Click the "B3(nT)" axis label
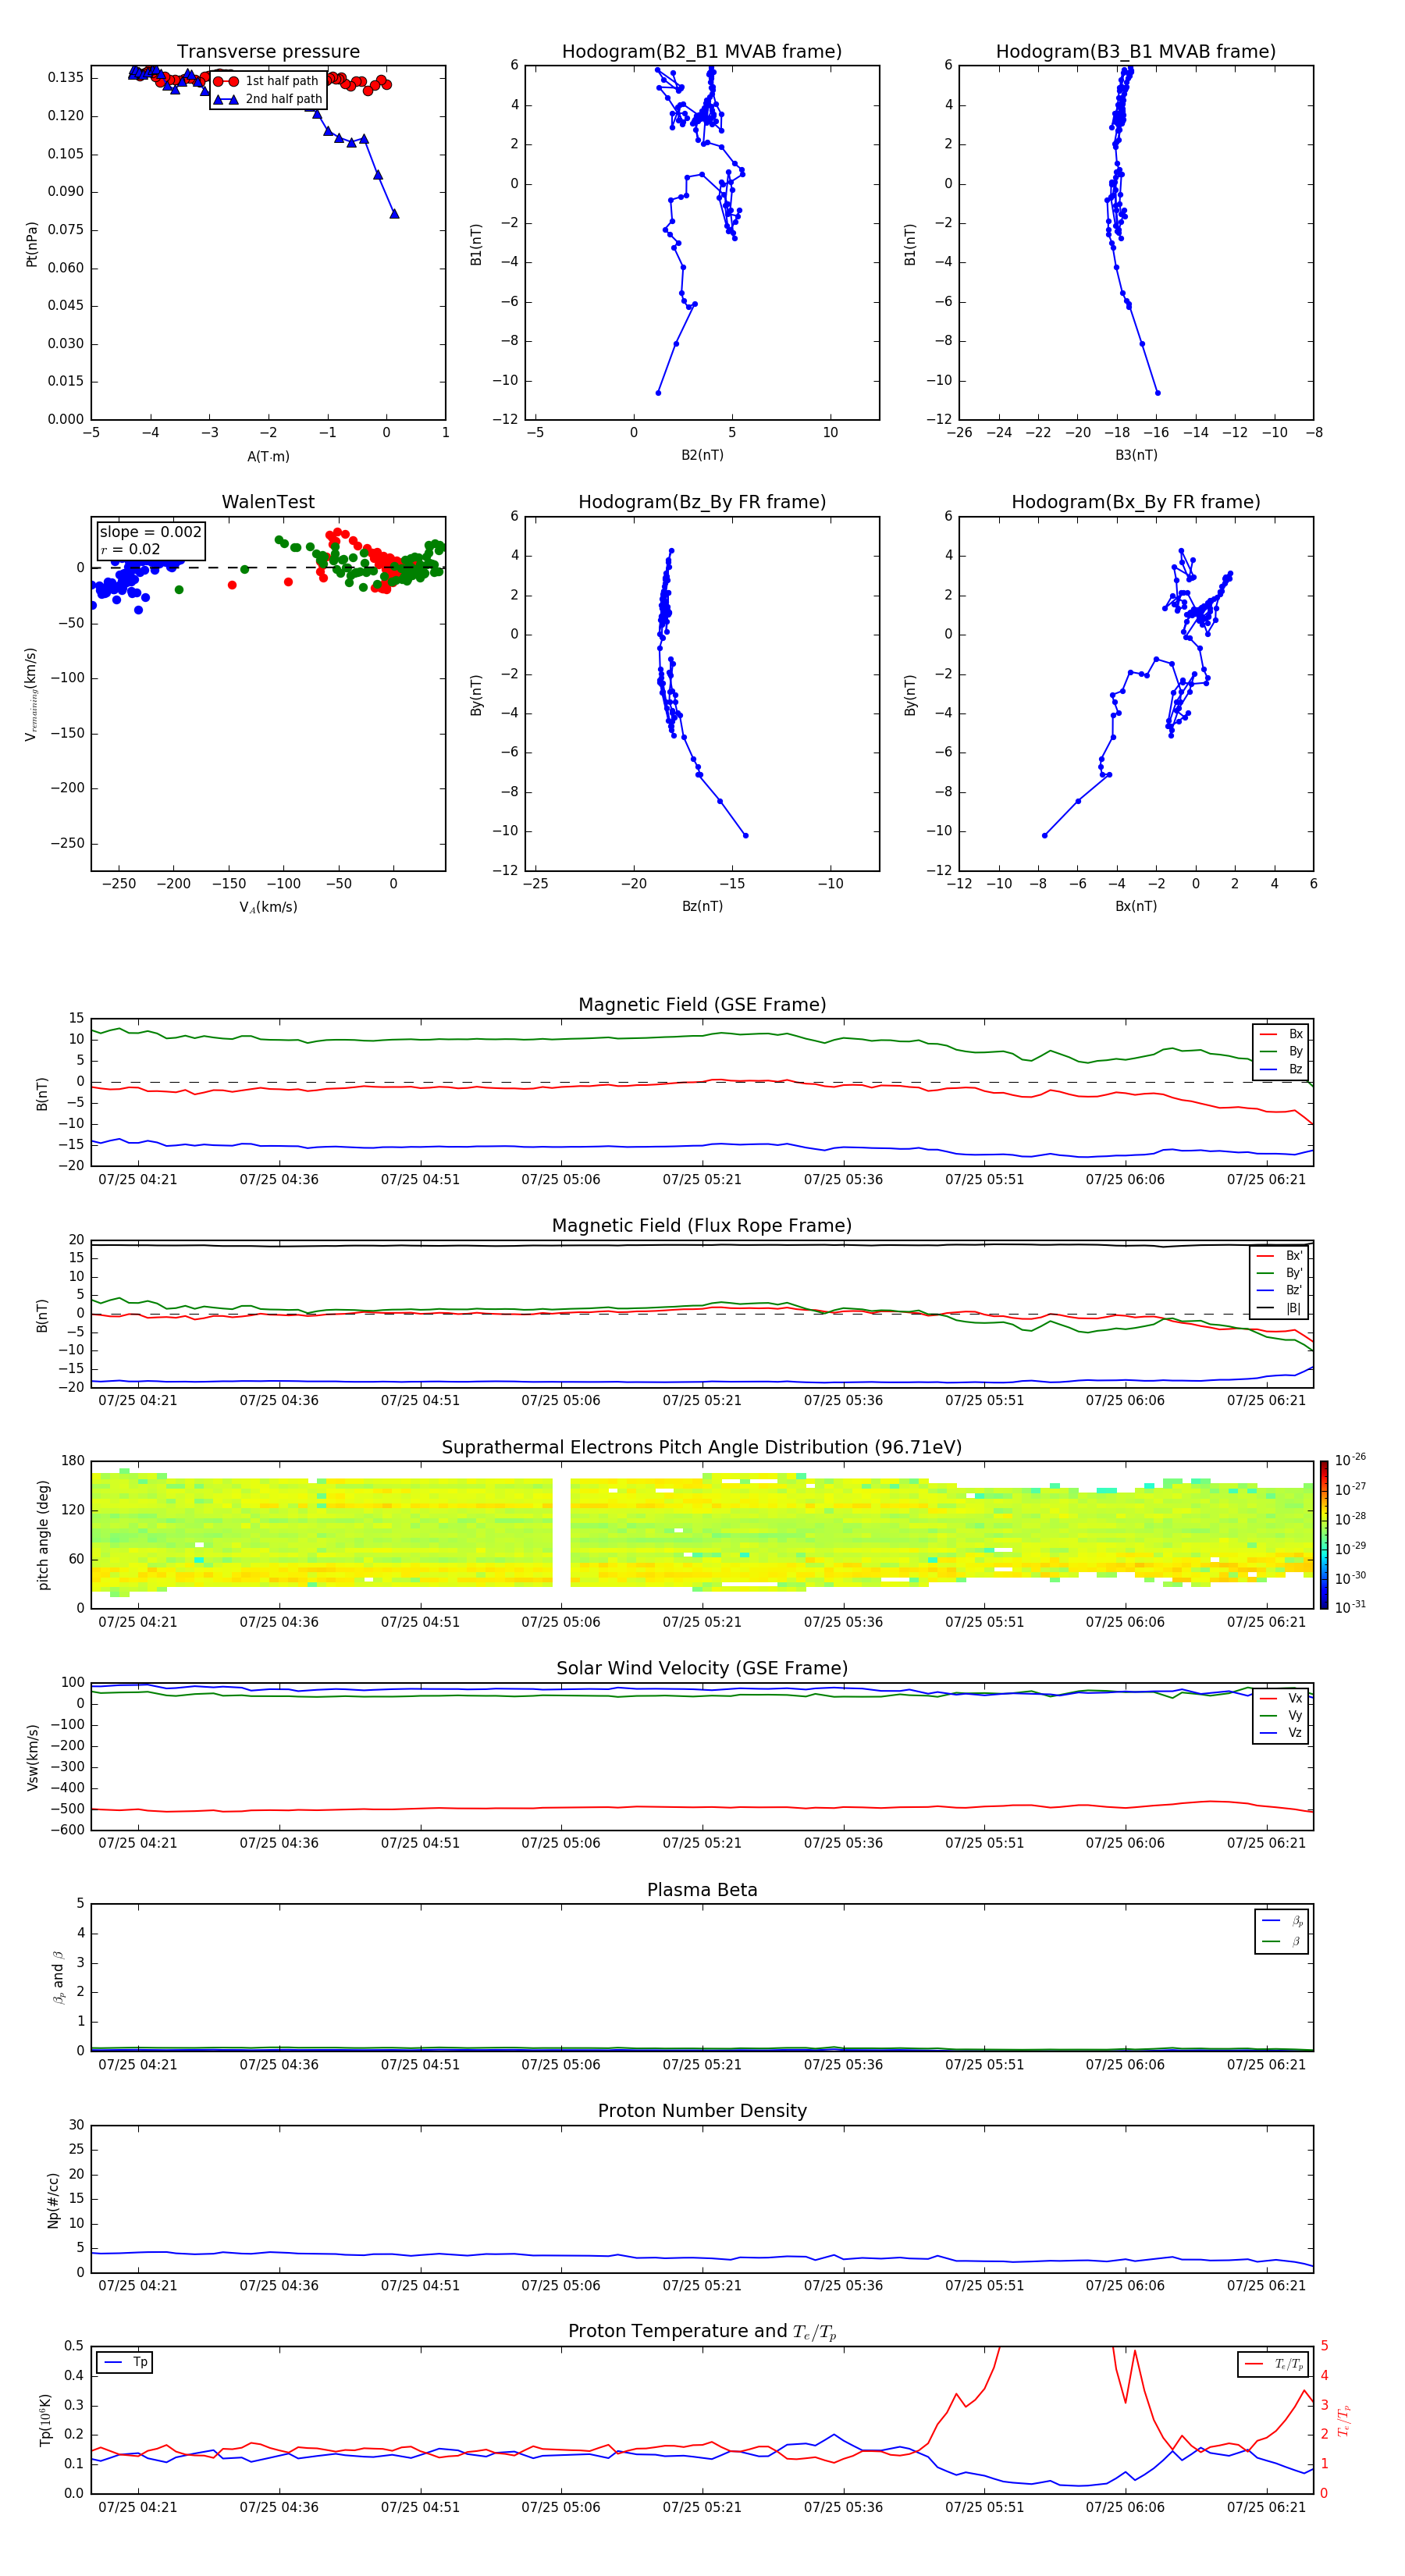 click(1136, 455)
